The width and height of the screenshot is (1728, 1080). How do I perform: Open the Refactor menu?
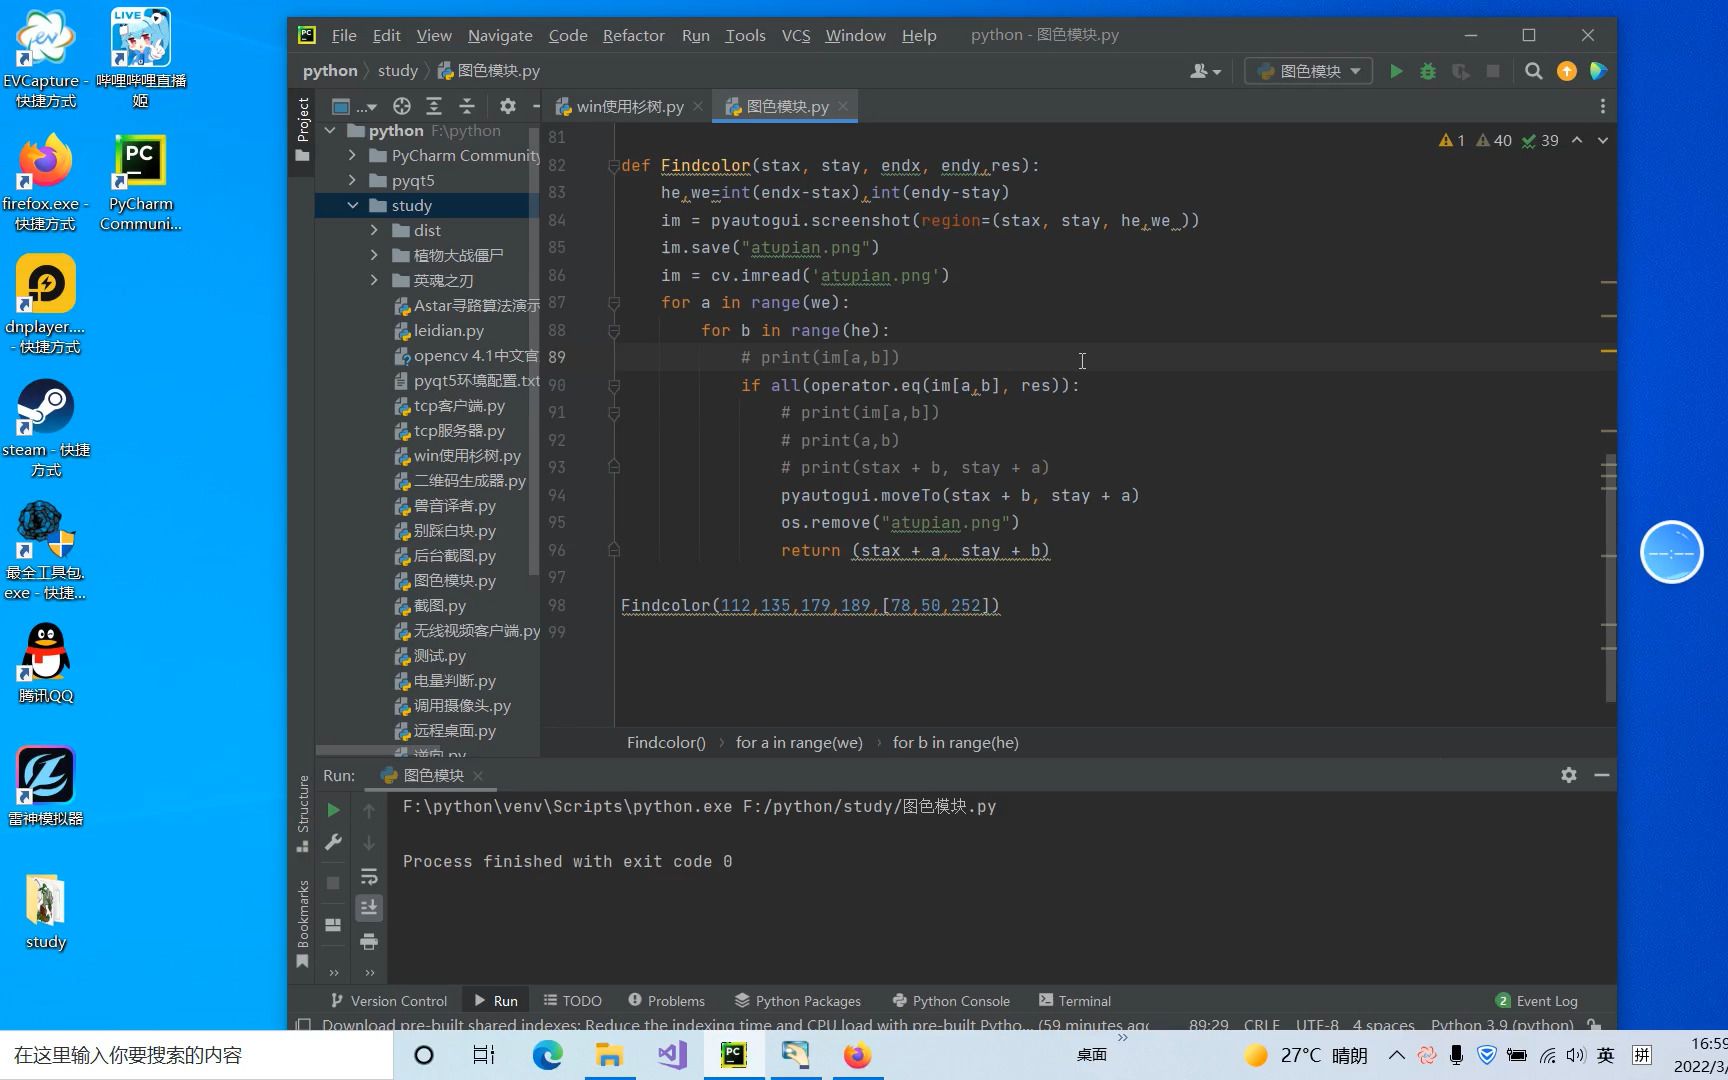pos(633,35)
